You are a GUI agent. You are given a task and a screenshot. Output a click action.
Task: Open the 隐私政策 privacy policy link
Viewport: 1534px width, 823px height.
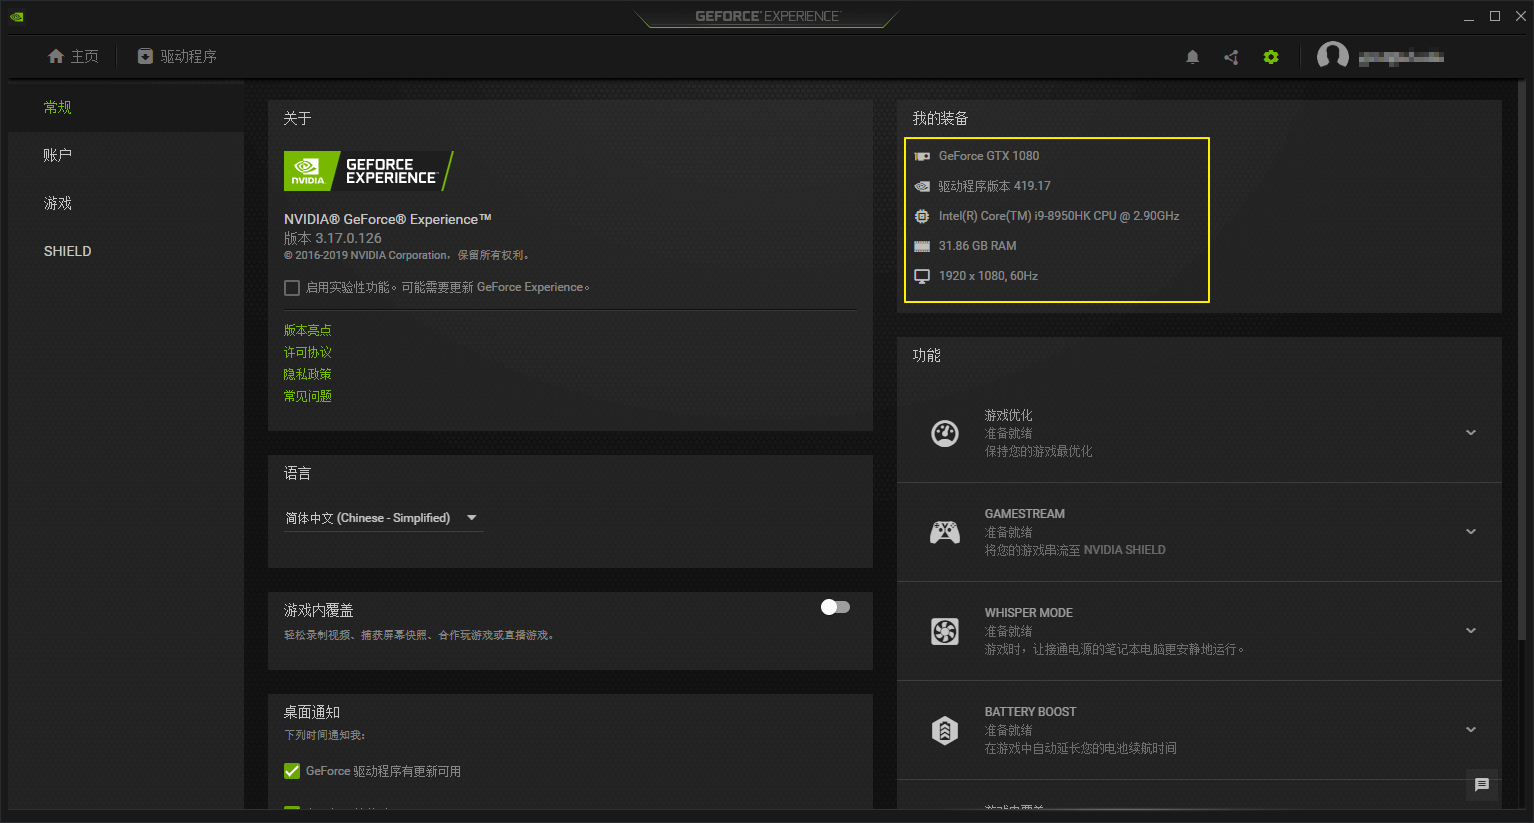(307, 374)
